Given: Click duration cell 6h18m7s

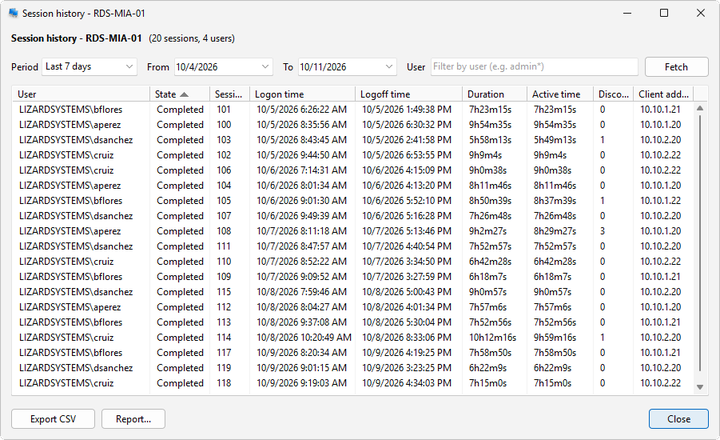Looking at the screenshot, I should [x=488, y=276].
